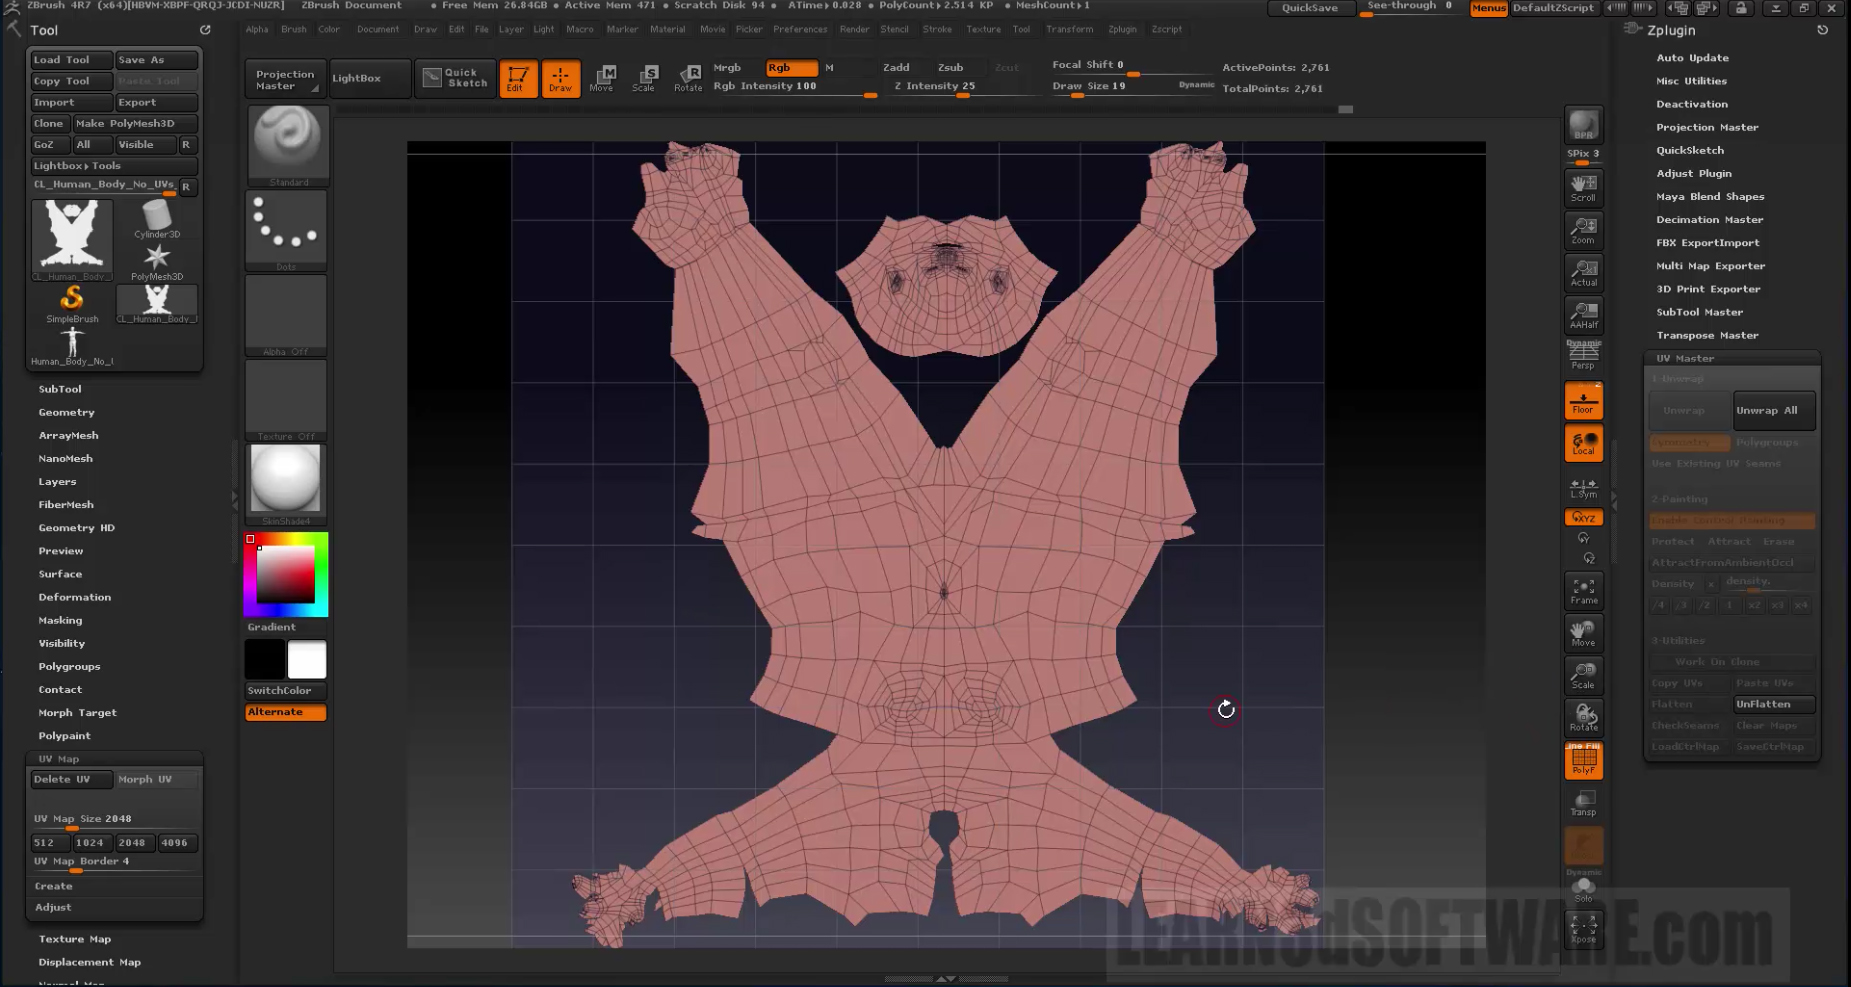Click the AAHalf view icon

[1583, 314]
